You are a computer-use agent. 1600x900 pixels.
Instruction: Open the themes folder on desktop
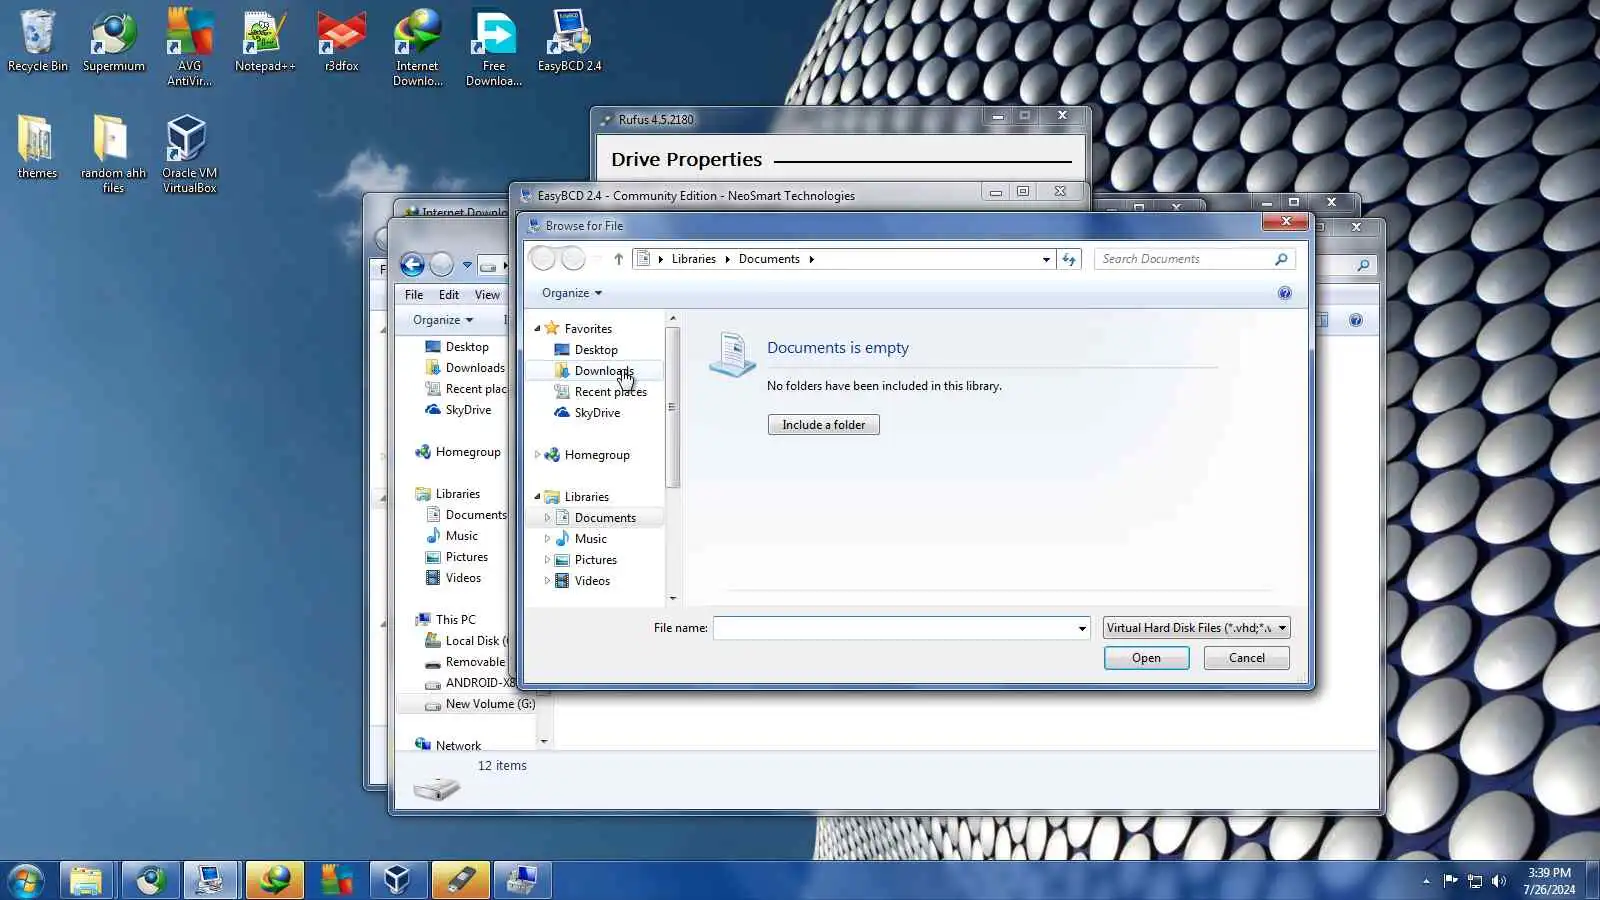[x=38, y=147]
